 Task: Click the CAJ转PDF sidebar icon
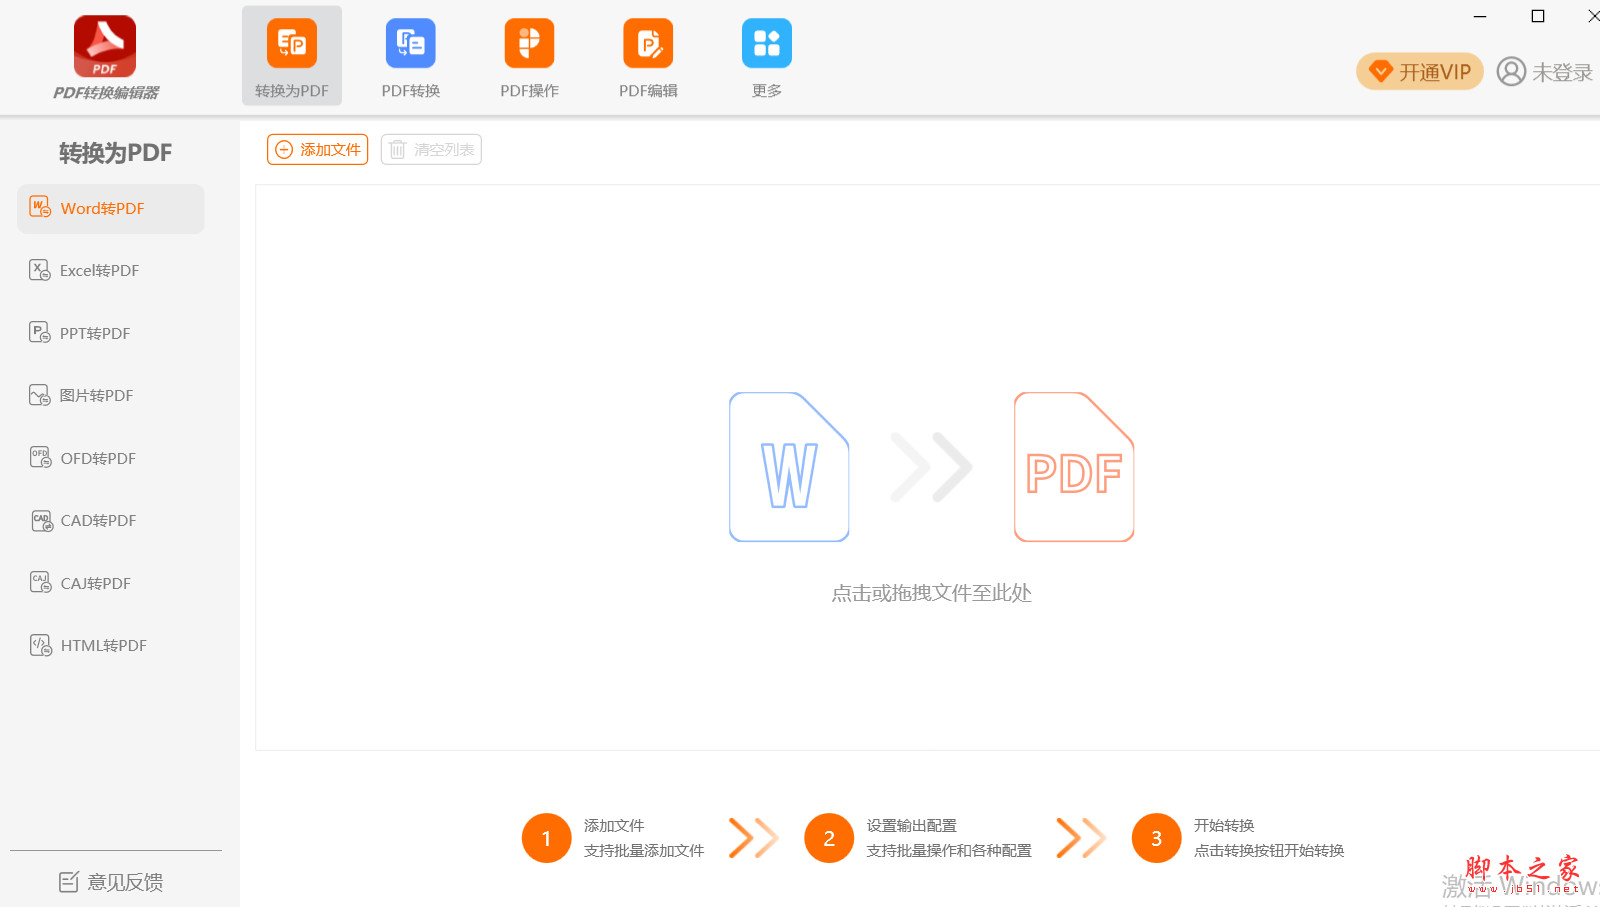[40, 583]
